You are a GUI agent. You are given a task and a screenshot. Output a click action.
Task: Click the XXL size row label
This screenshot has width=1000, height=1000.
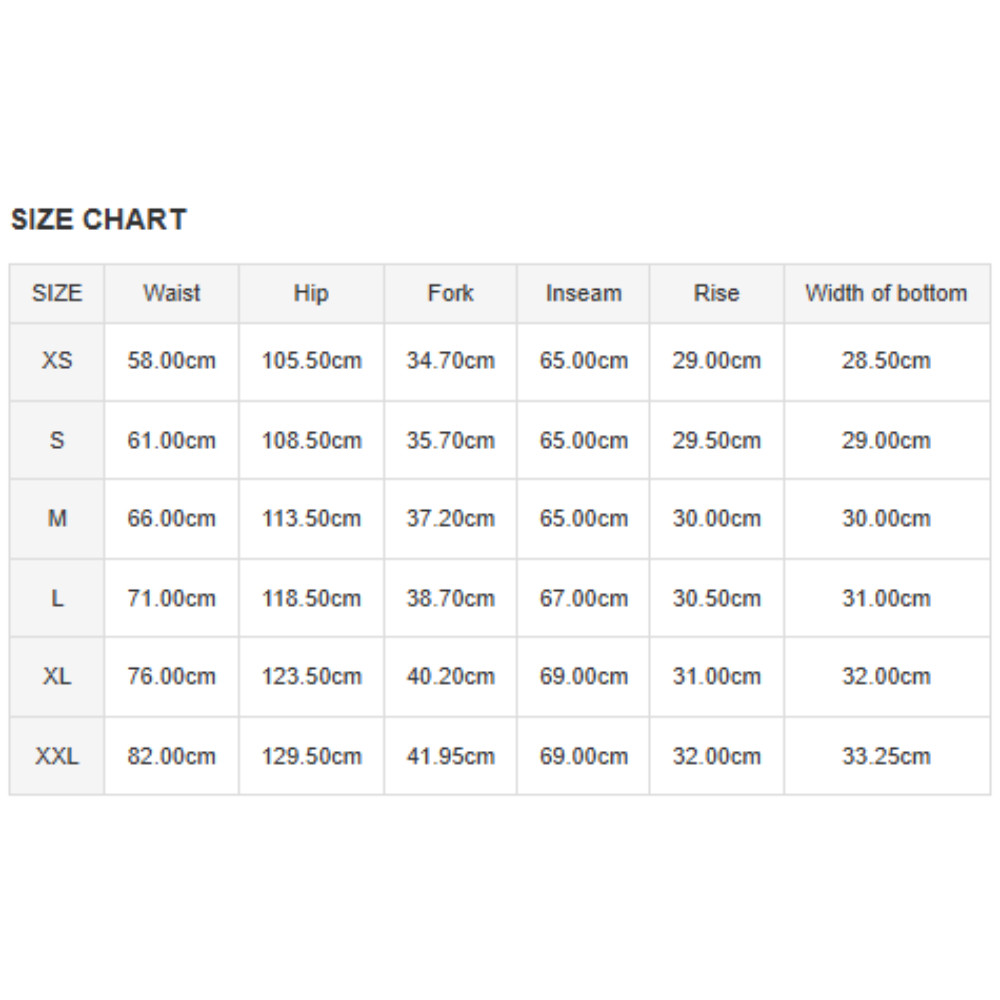[x=57, y=756]
